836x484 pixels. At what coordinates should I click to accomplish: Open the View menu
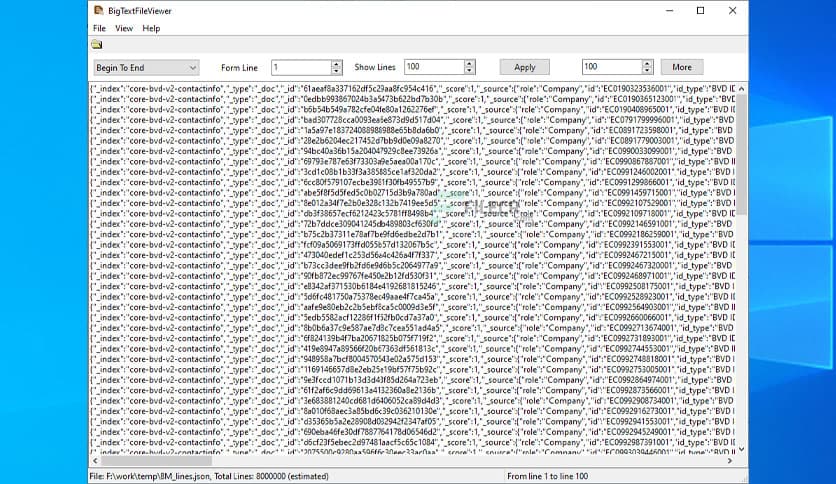pyautogui.click(x=124, y=28)
